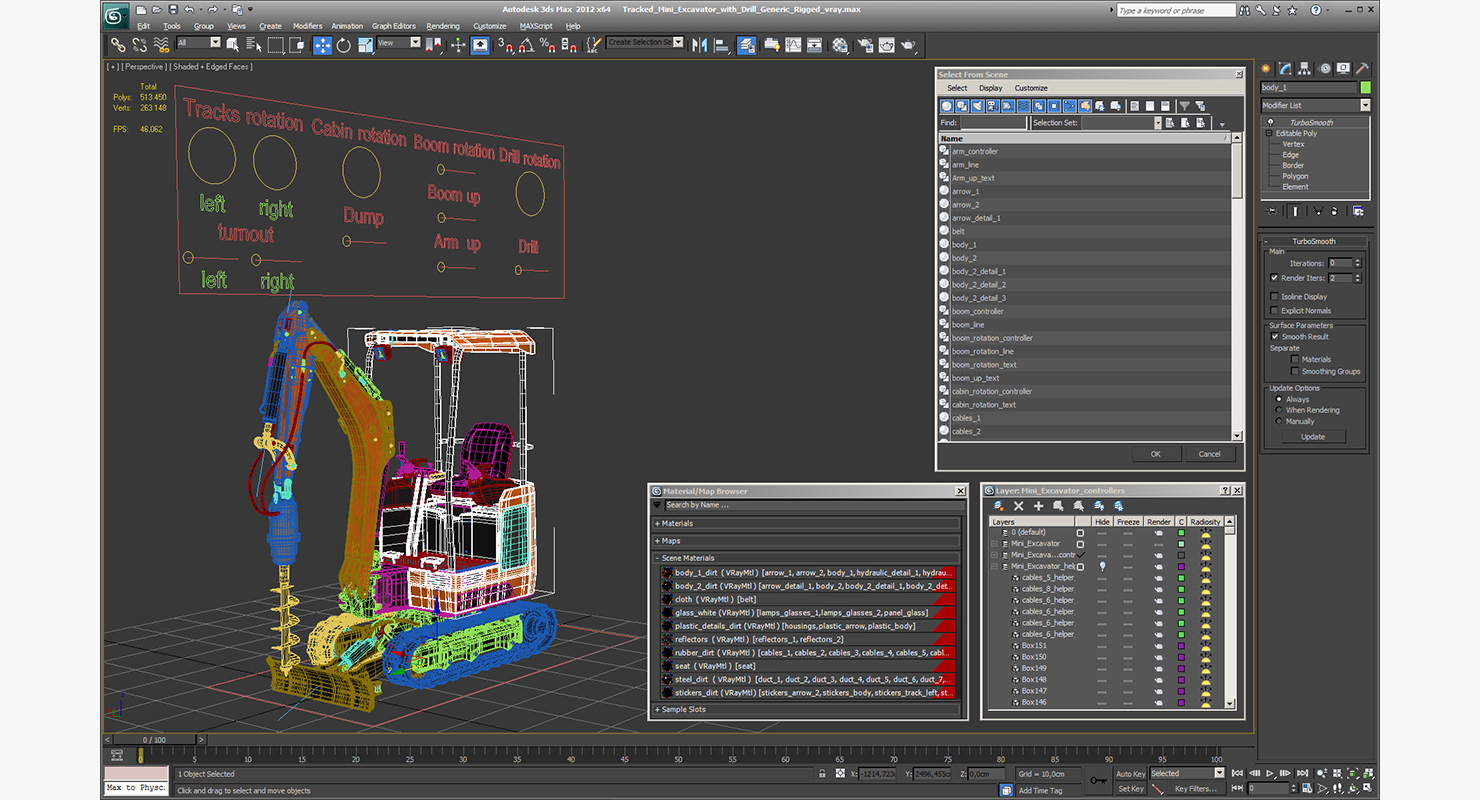Image resolution: width=1480 pixels, height=800 pixels.
Task: Open the Modifiers menu
Action: [x=307, y=26]
